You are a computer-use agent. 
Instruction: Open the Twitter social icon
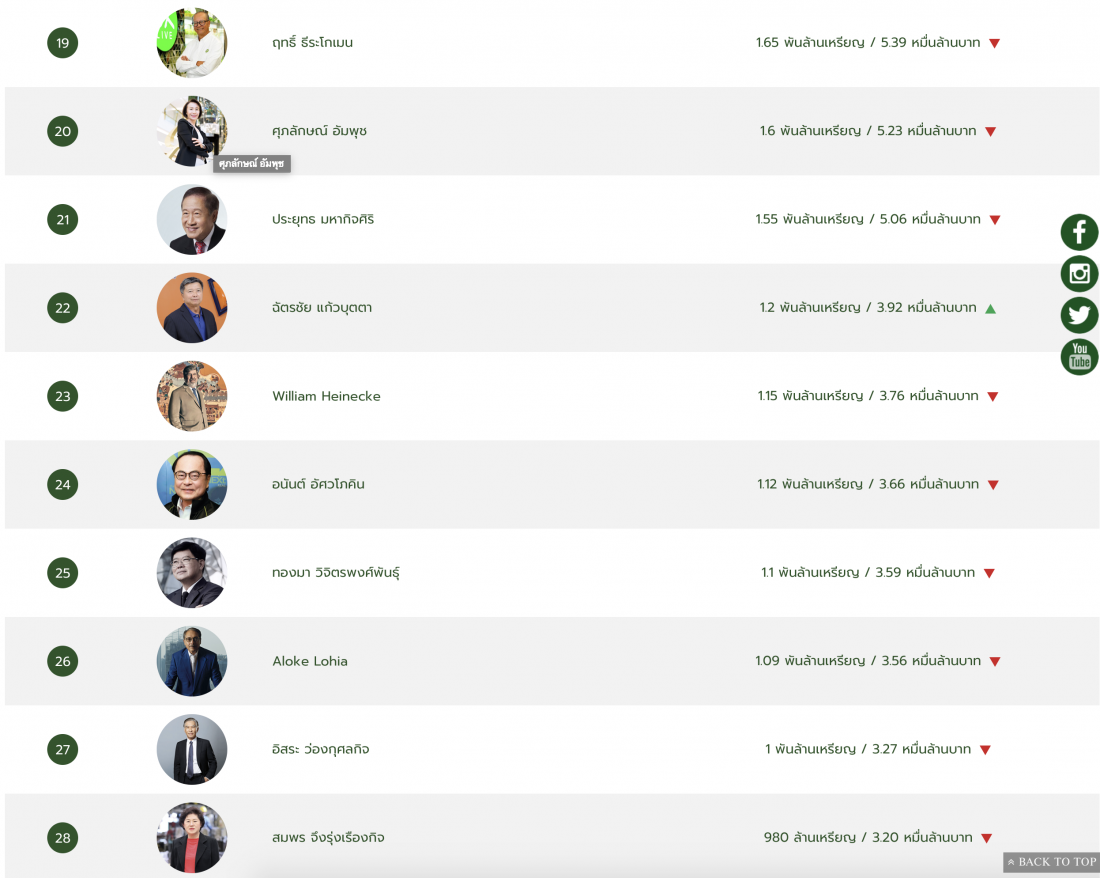click(x=1079, y=316)
